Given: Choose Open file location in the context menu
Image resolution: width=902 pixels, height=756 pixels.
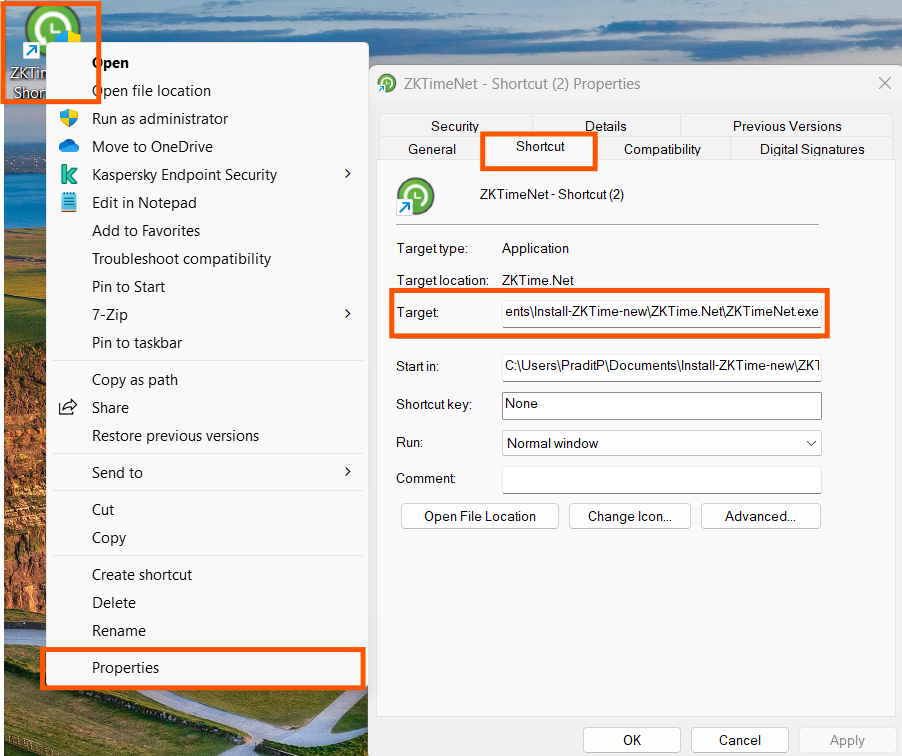Looking at the screenshot, I should click(207, 91).
